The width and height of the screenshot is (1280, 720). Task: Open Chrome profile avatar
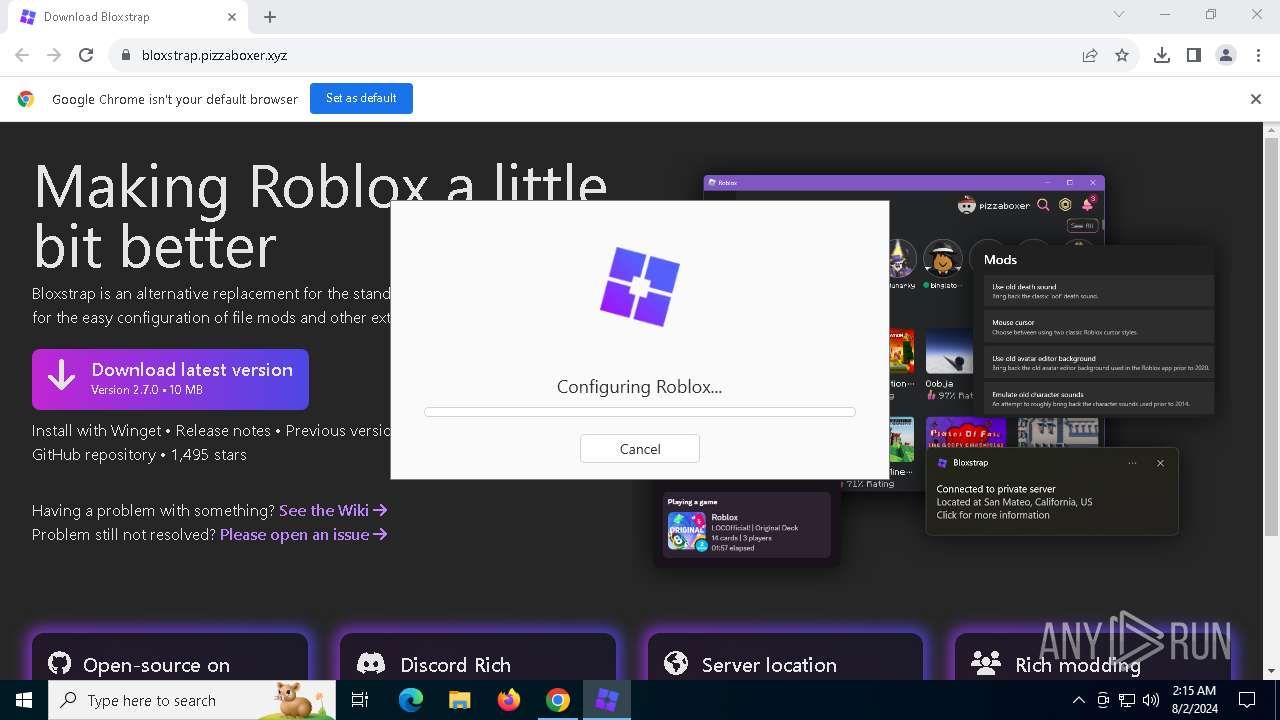click(1226, 55)
